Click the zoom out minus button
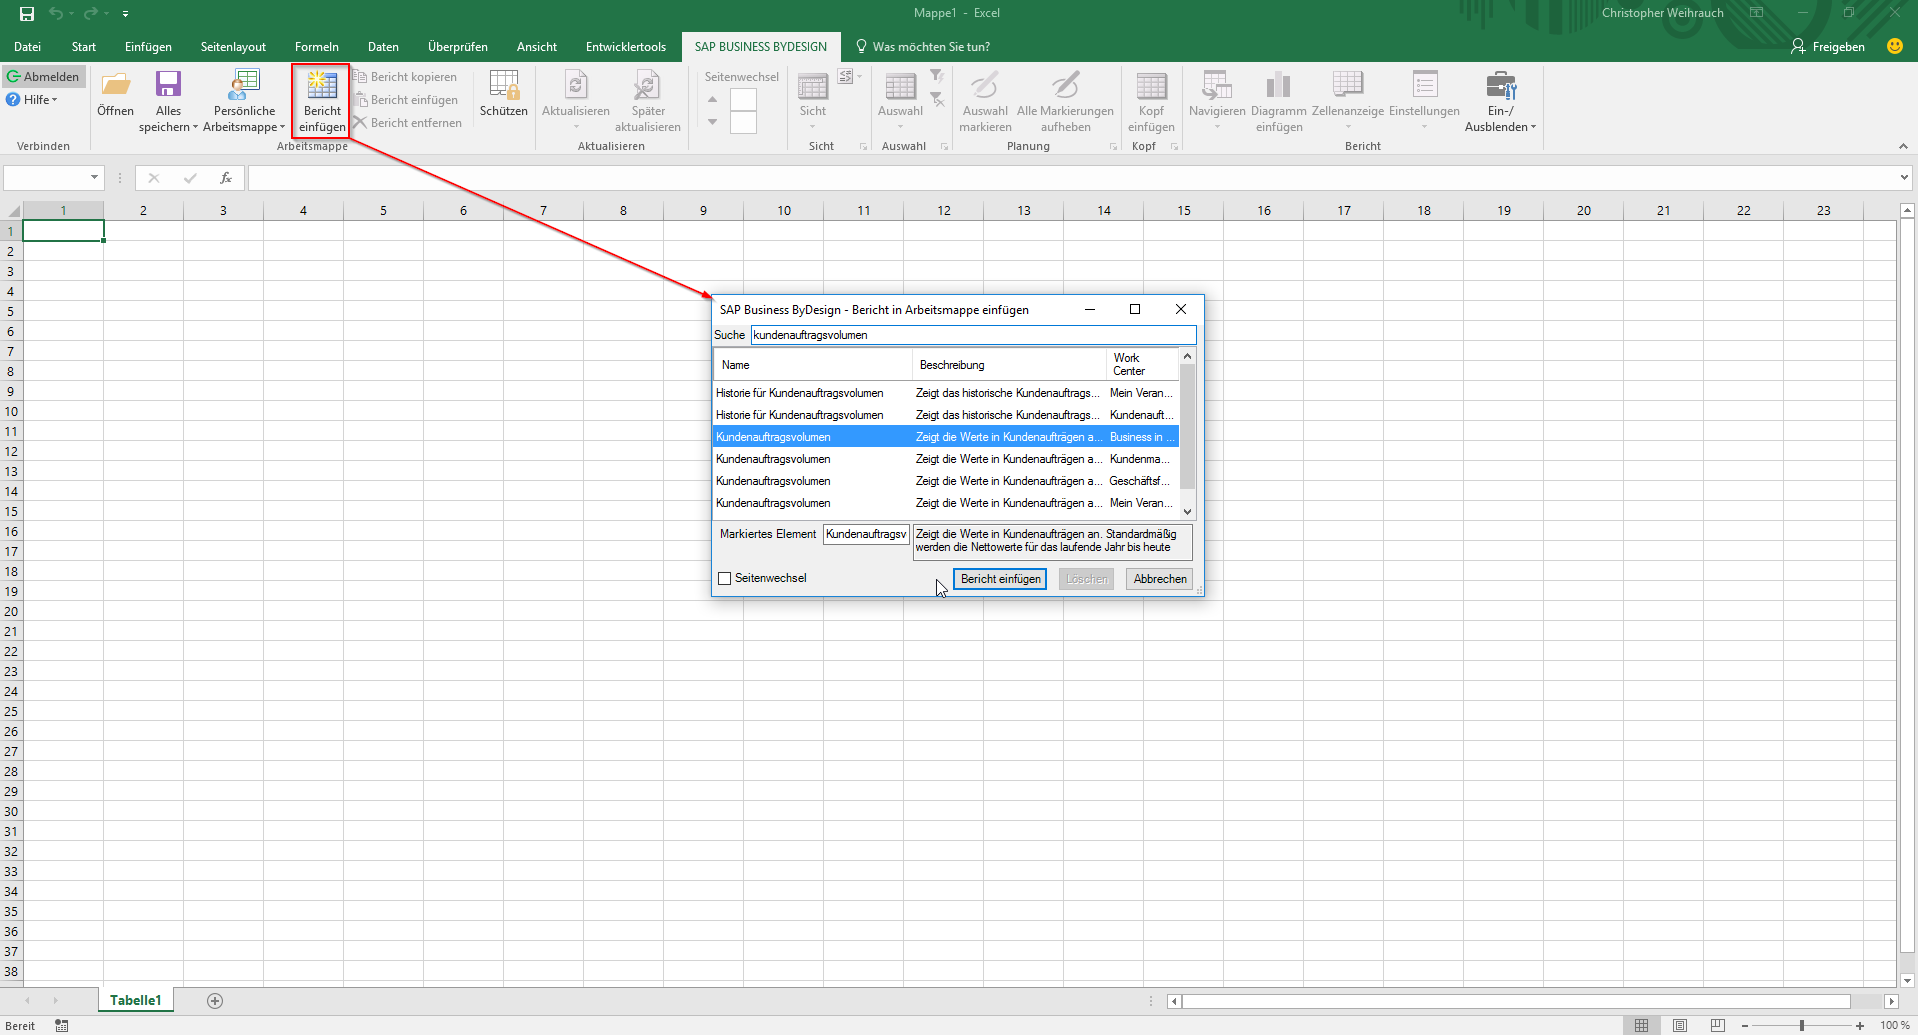 (x=1745, y=1025)
